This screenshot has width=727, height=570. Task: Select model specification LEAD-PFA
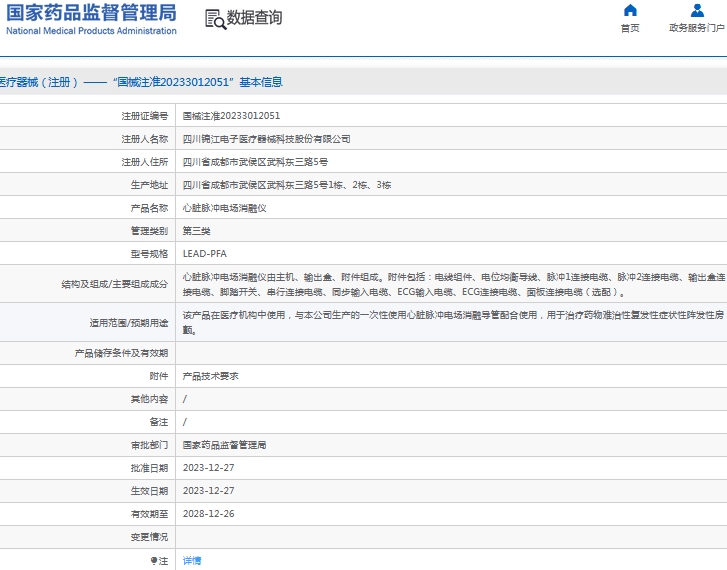tap(204, 254)
